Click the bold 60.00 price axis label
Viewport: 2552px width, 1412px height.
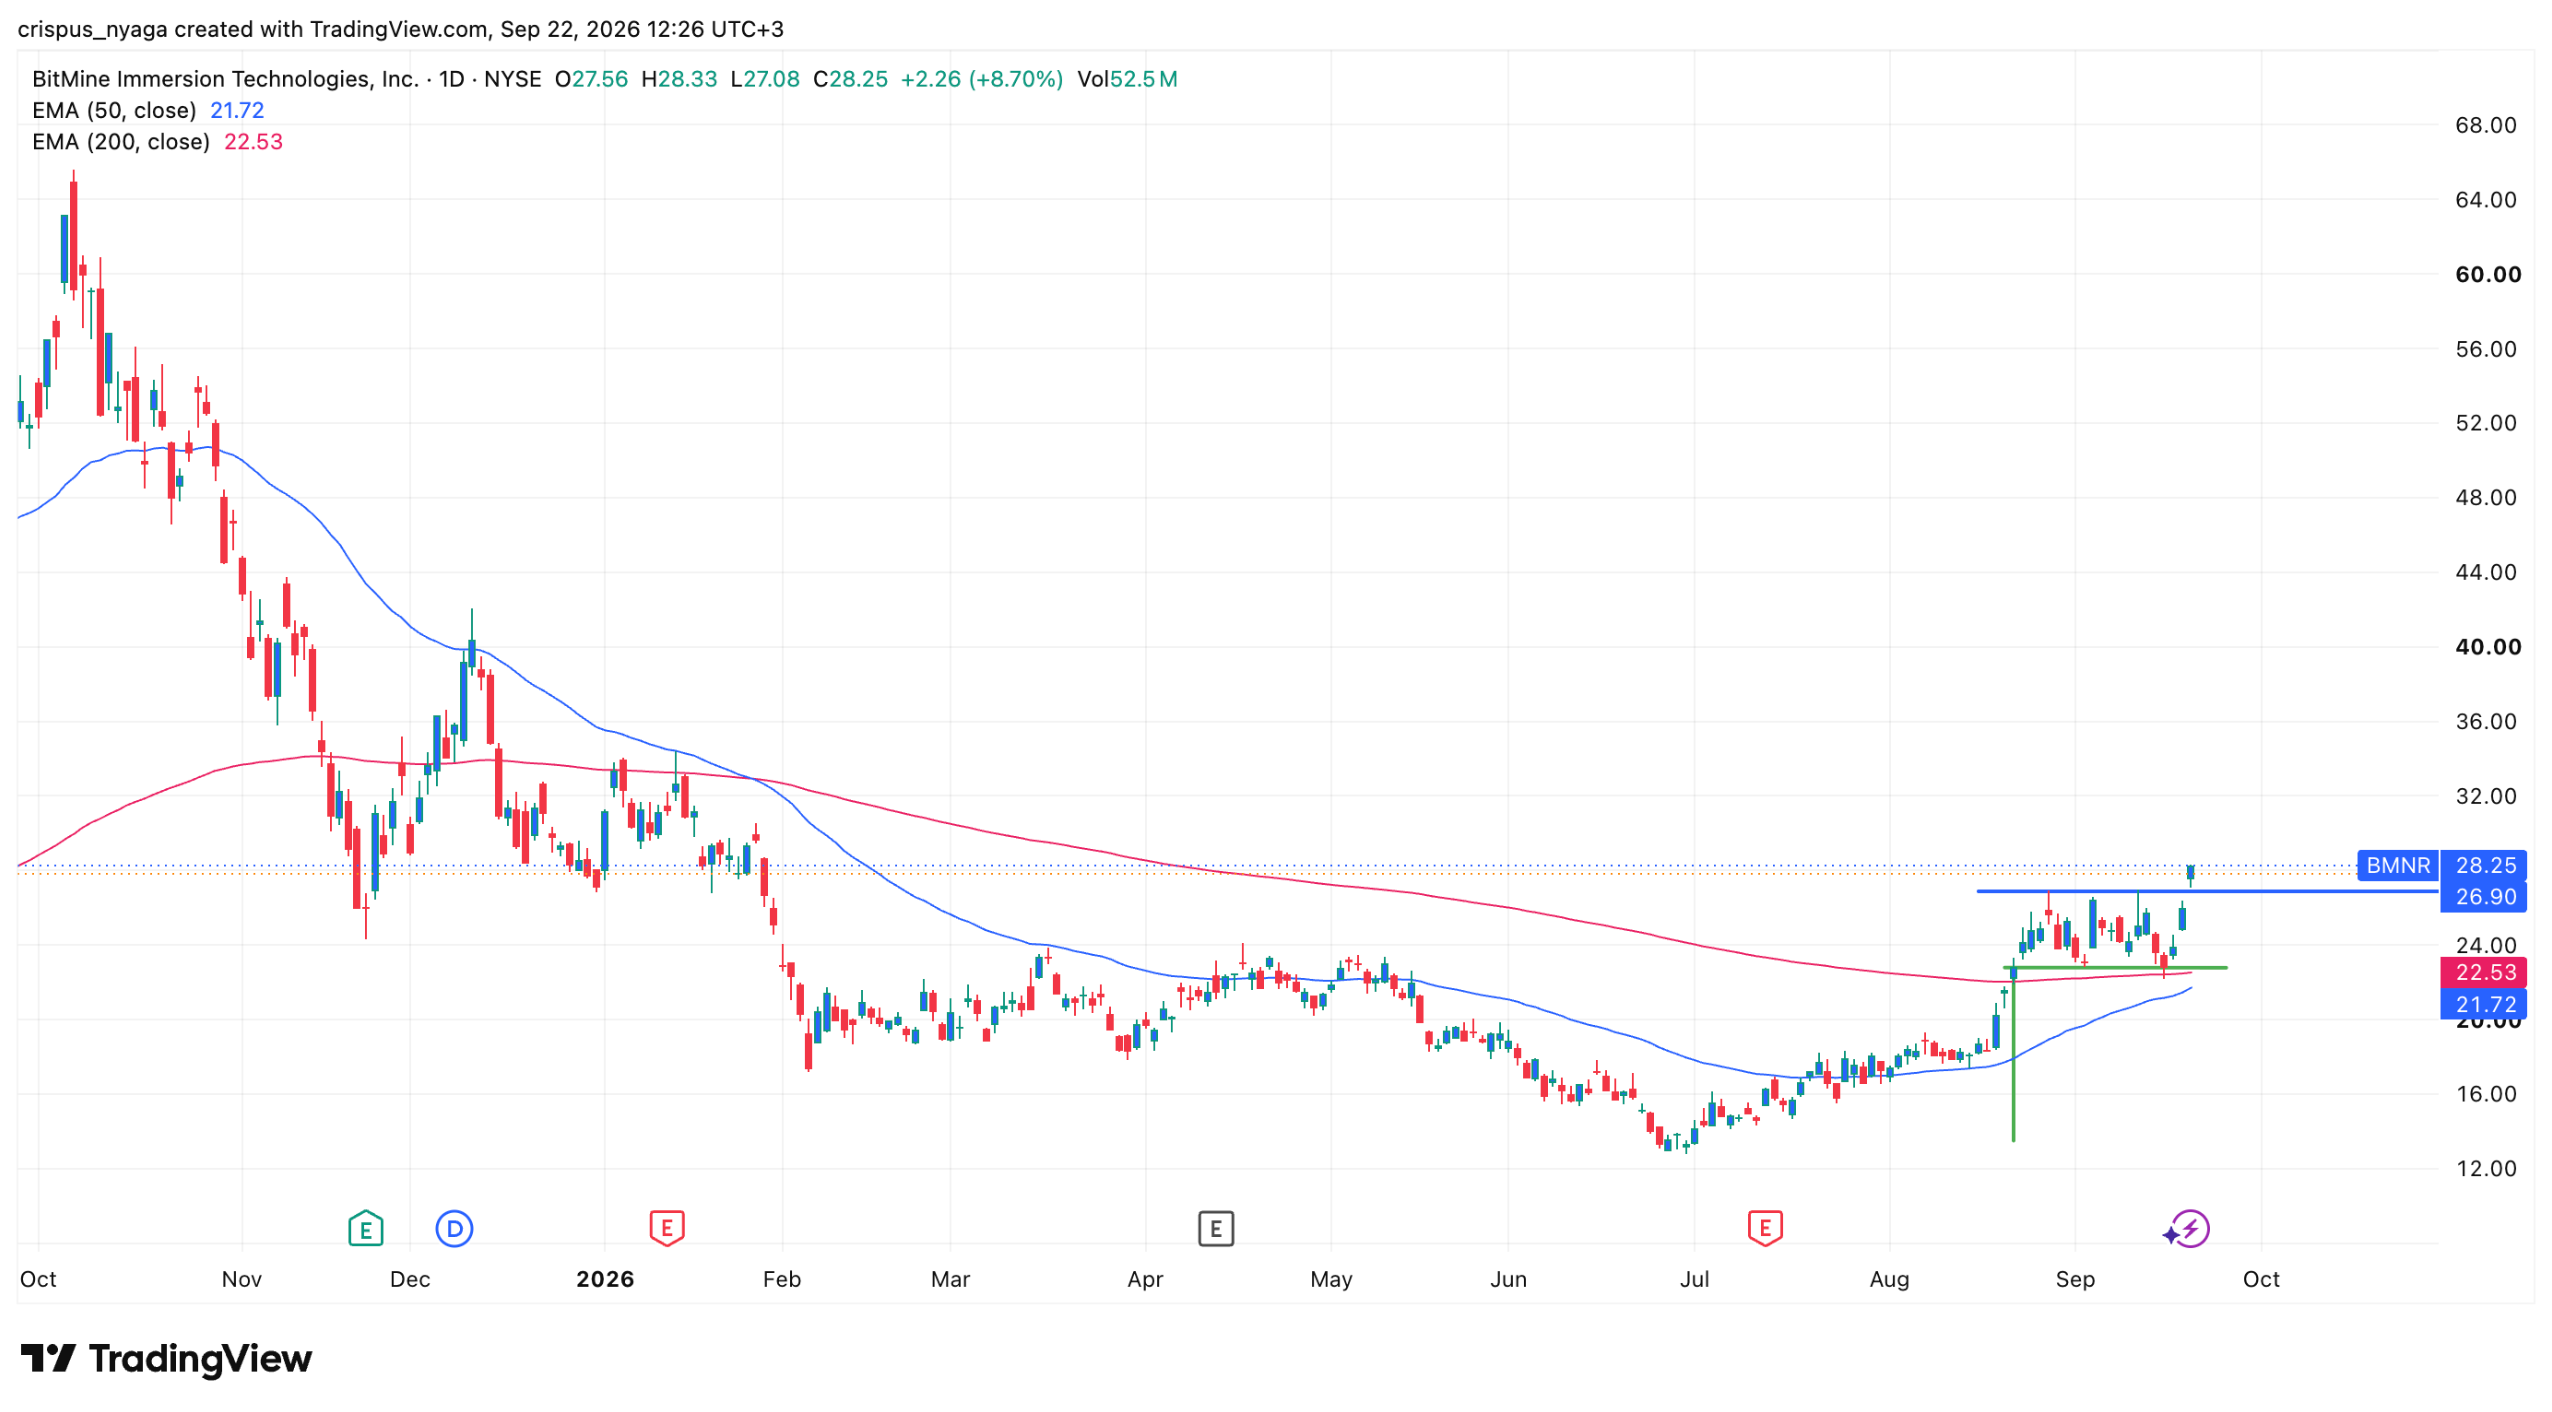(x=2487, y=274)
